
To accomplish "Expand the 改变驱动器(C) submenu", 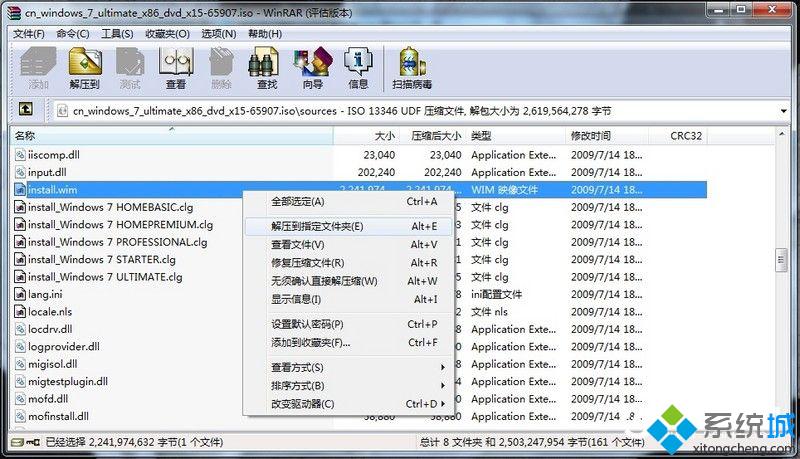I will pyautogui.click(x=349, y=404).
